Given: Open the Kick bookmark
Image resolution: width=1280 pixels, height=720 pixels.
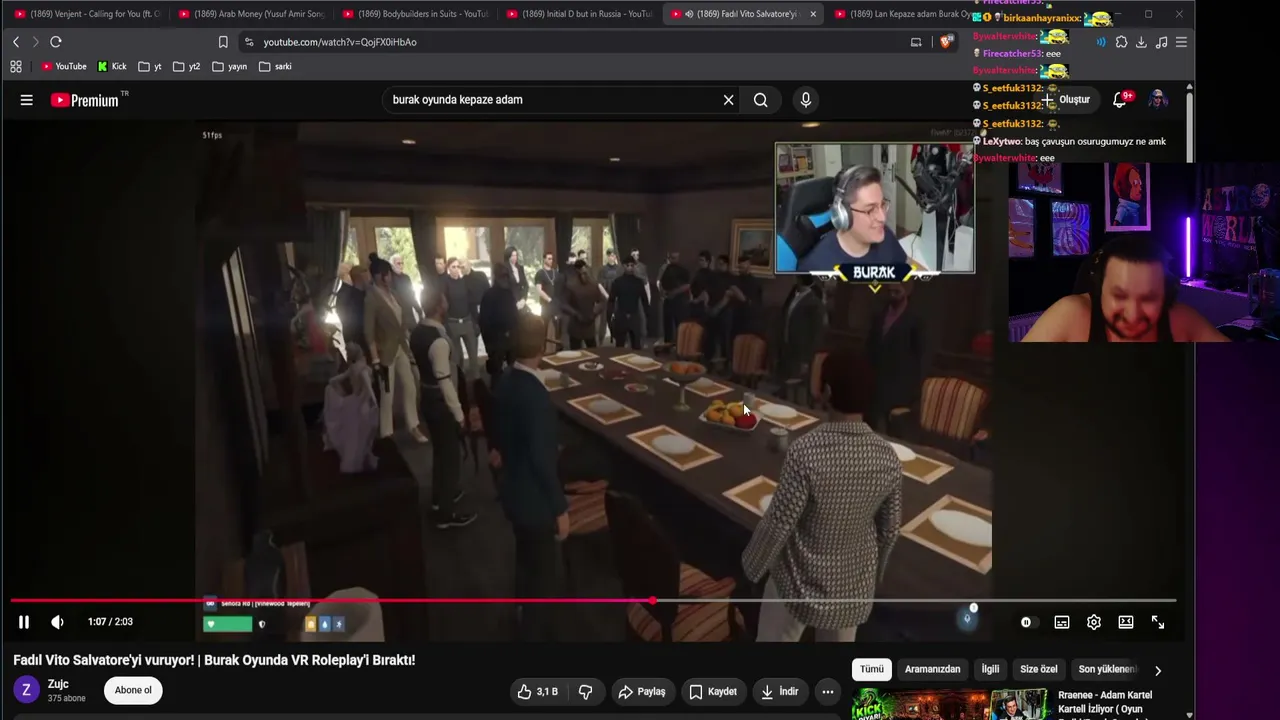Looking at the screenshot, I should (112, 66).
